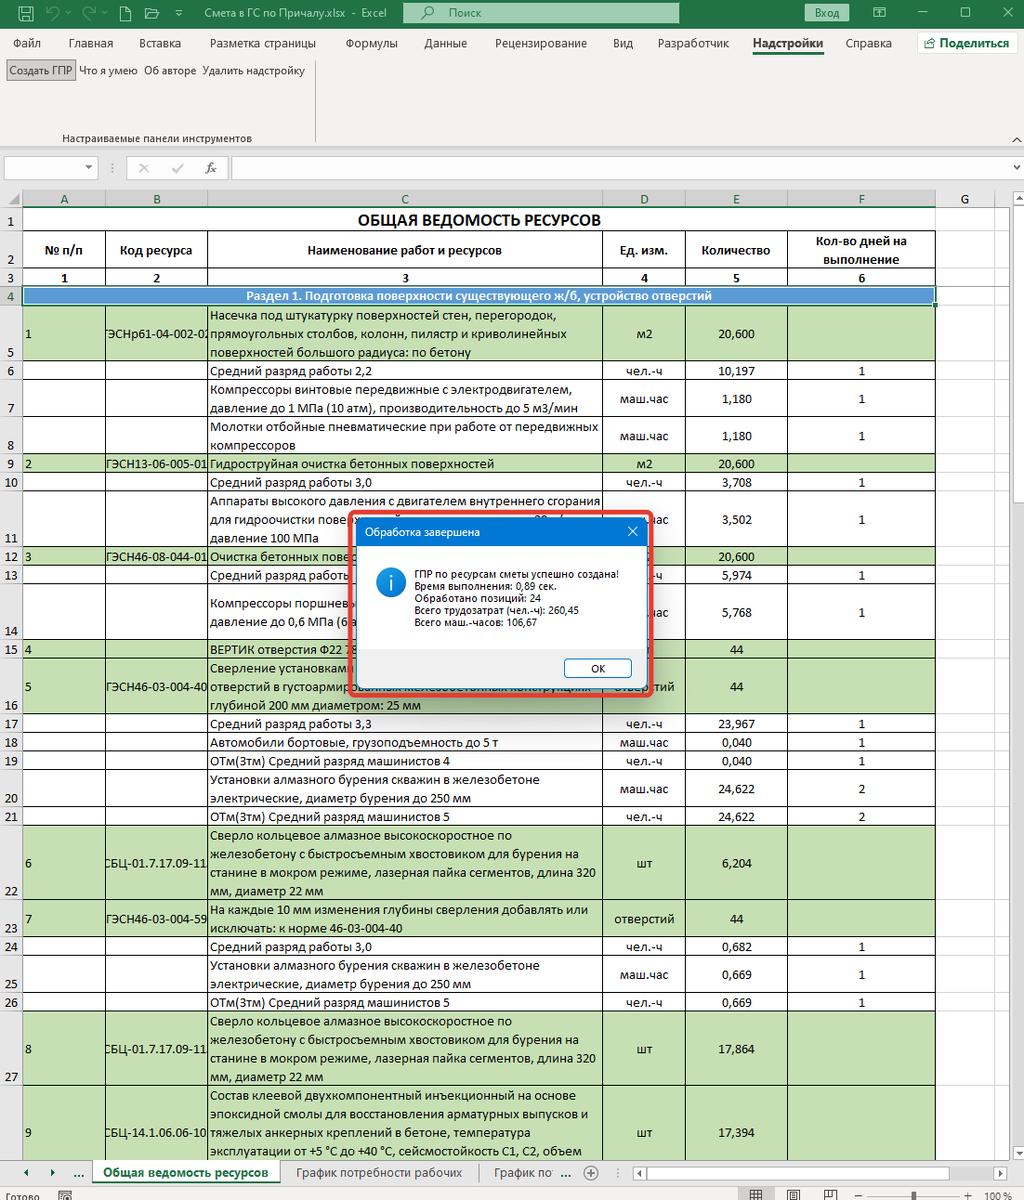Image resolution: width=1024 pixels, height=1200 pixels.
Task: Select the Общая ведомость ресурсов sheet tab
Action: [x=185, y=1172]
